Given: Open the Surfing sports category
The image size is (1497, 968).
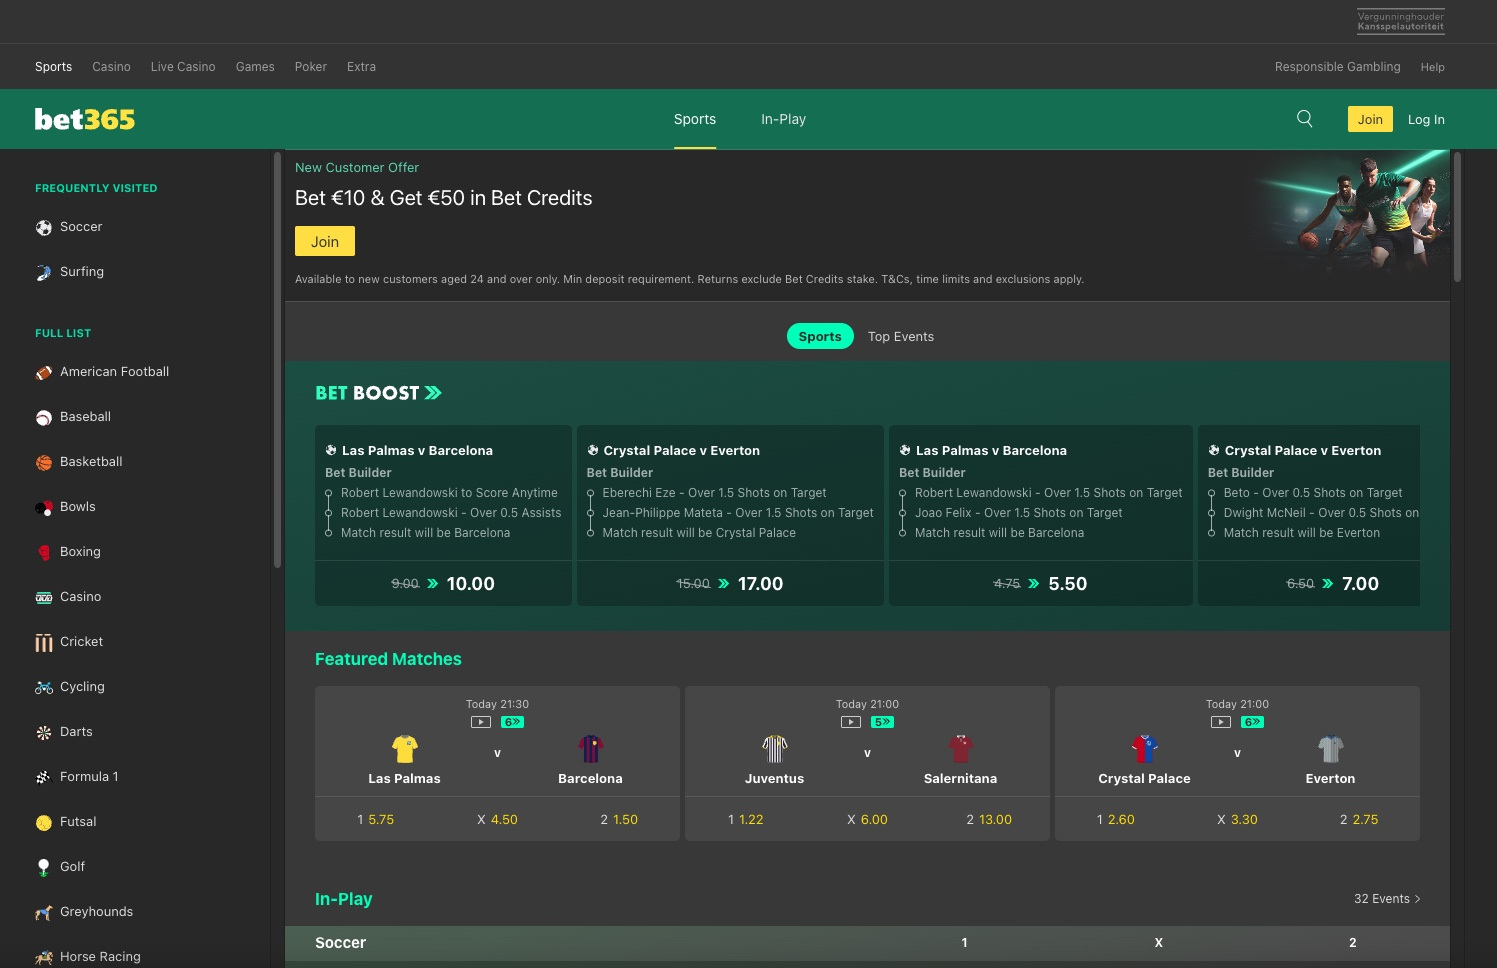Looking at the screenshot, I should pos(82,271).
